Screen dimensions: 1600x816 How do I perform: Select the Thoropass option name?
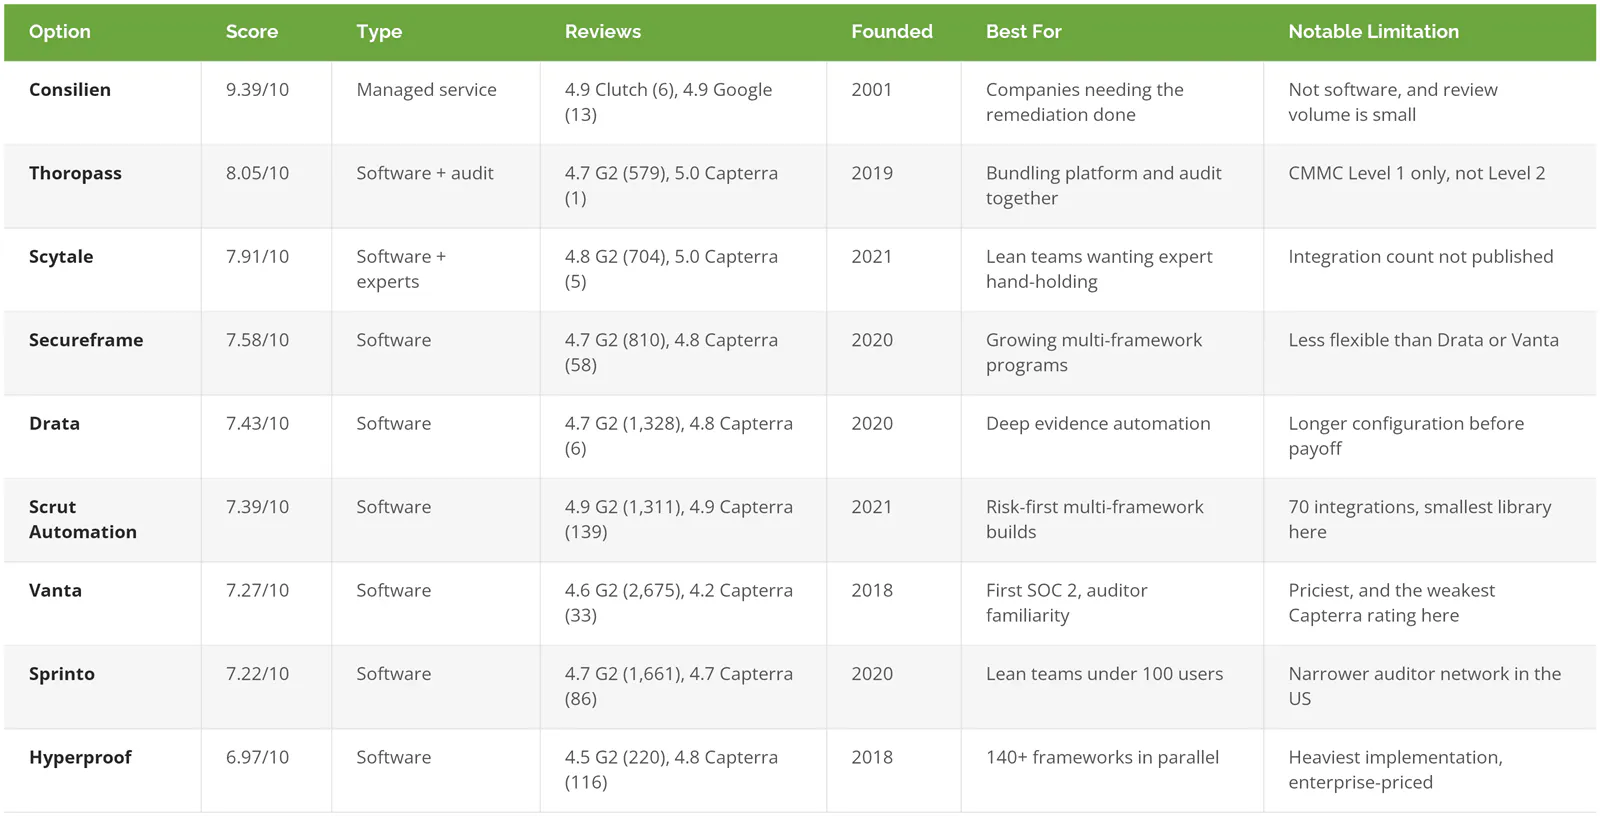(75, 173)
